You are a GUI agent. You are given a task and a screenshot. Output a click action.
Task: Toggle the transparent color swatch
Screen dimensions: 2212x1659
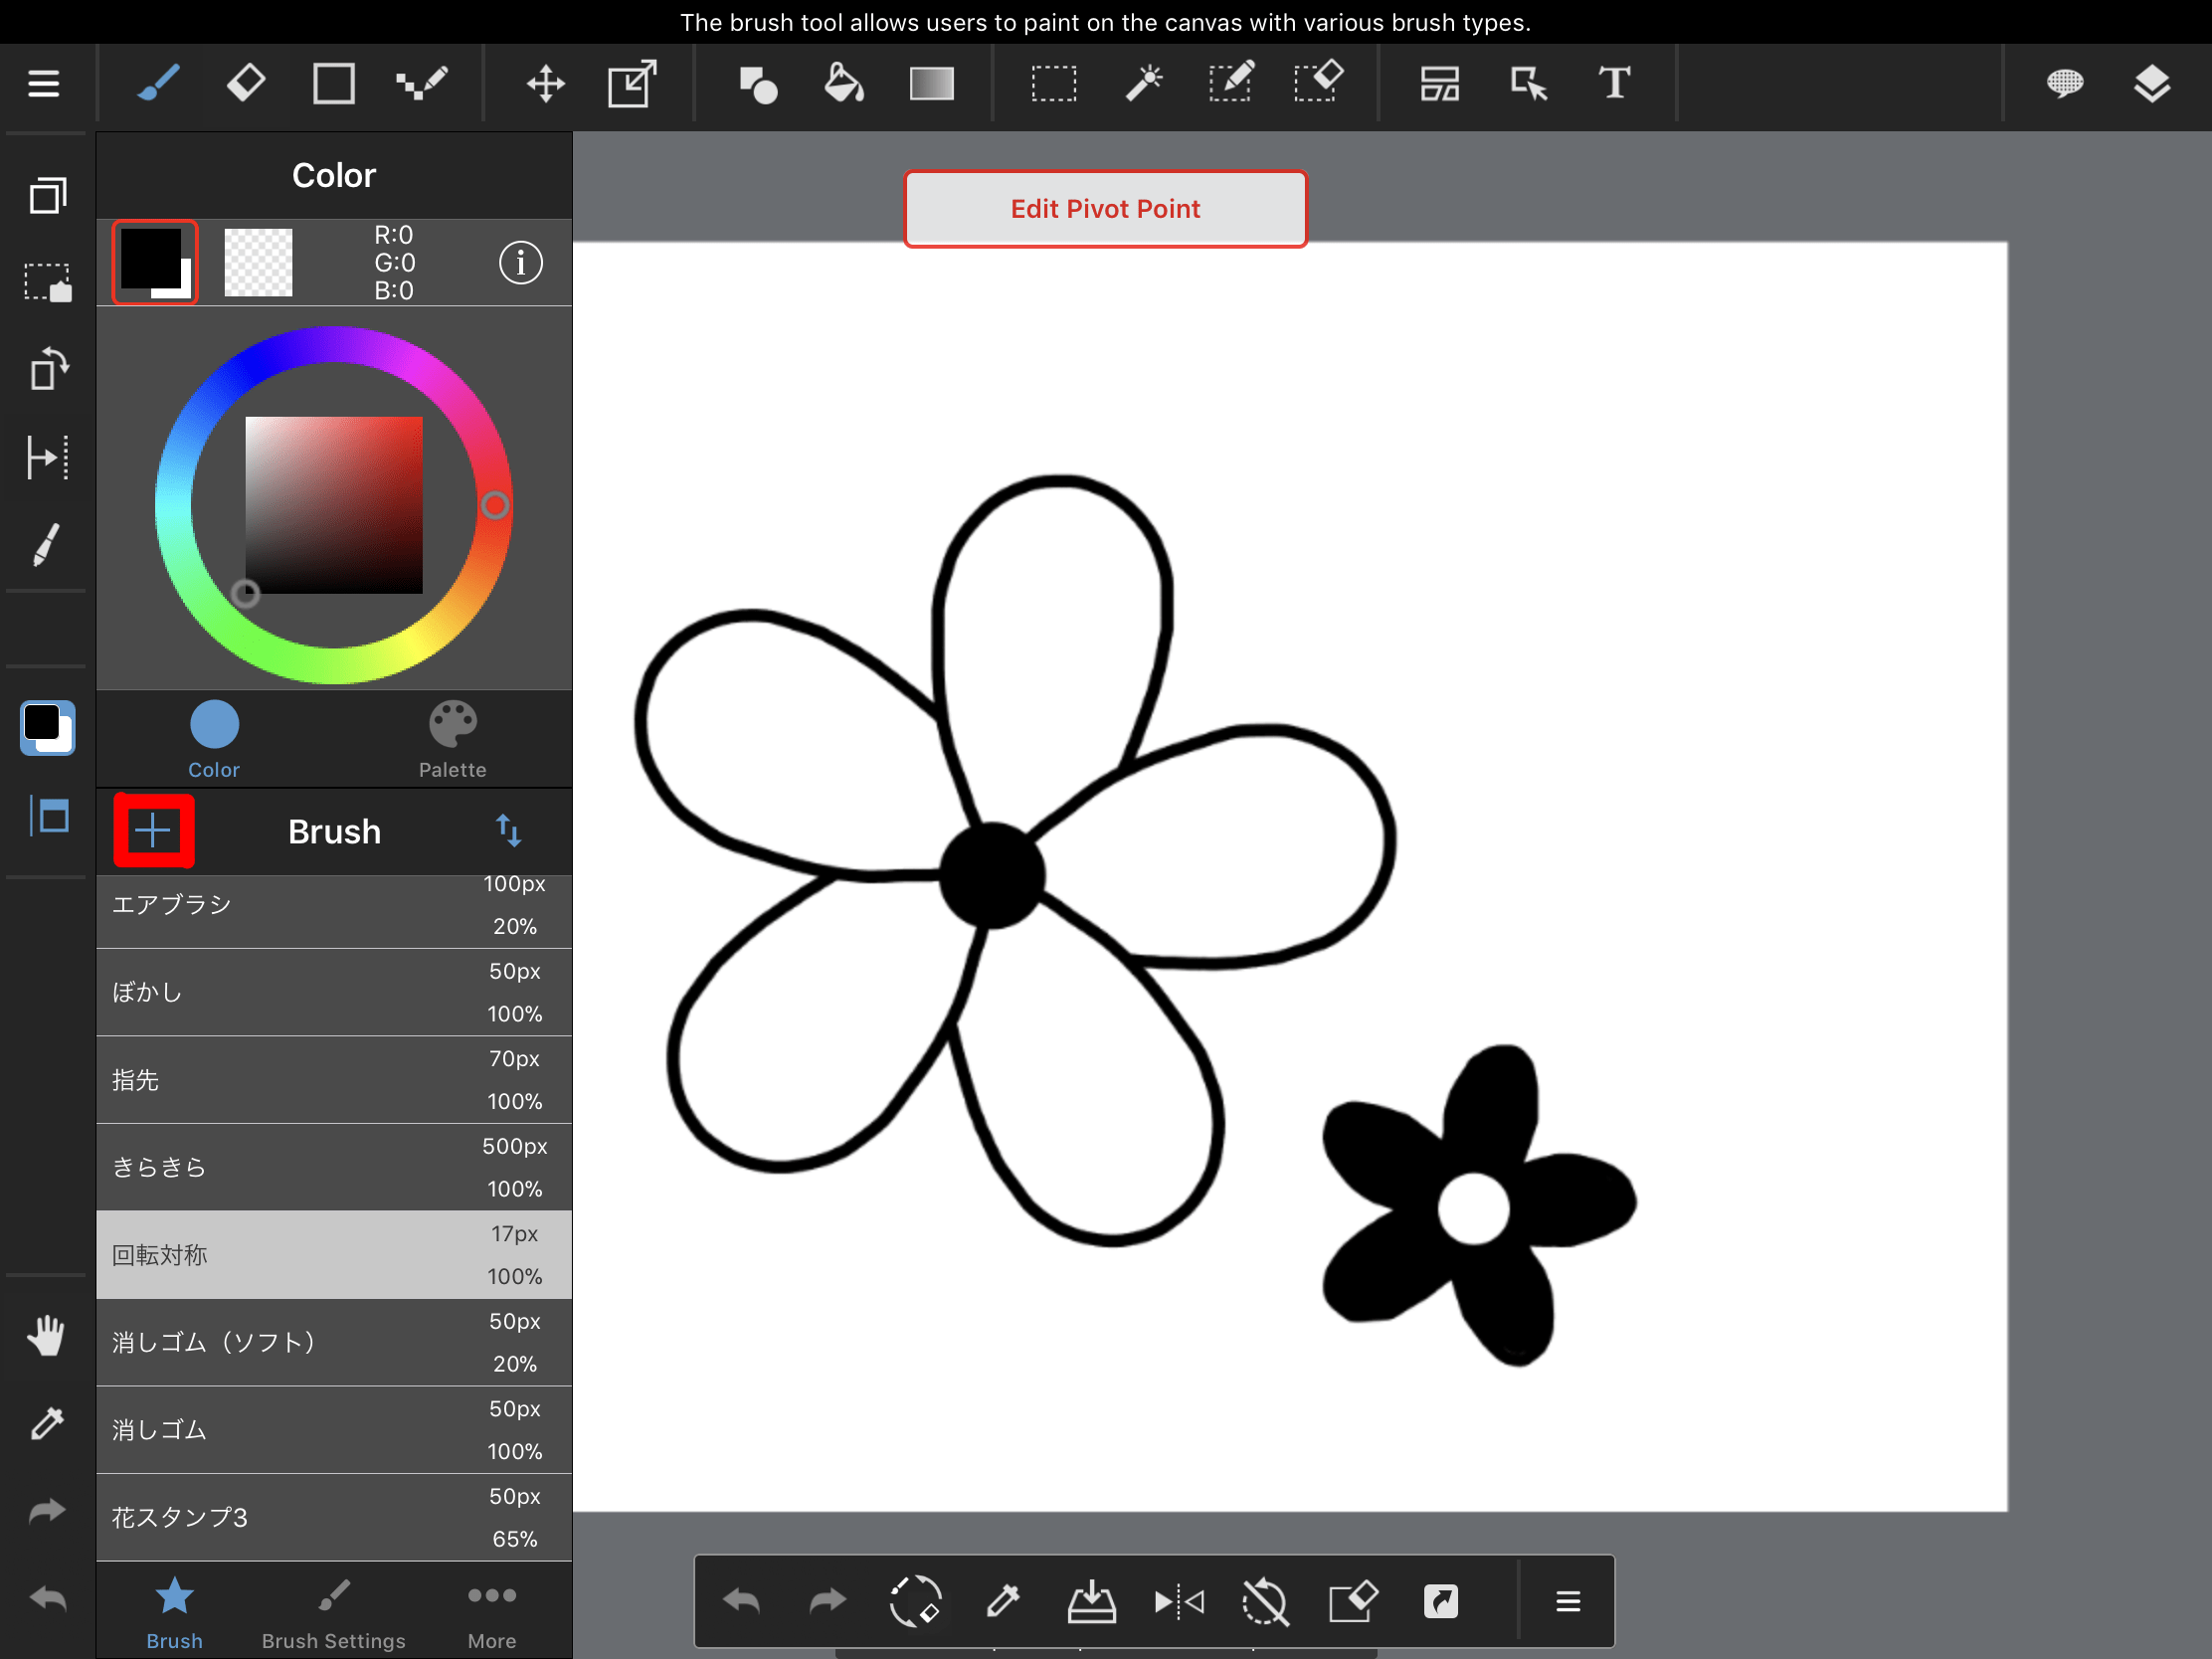(258, 263)
